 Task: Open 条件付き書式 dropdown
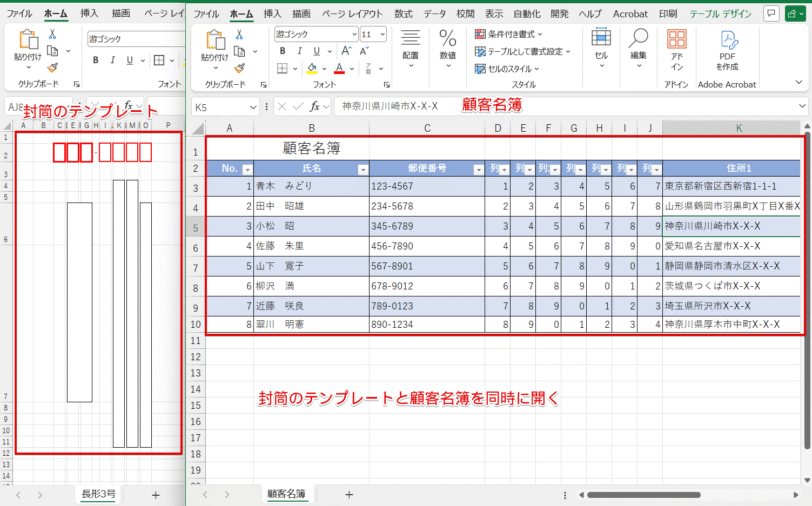[509, 34]
